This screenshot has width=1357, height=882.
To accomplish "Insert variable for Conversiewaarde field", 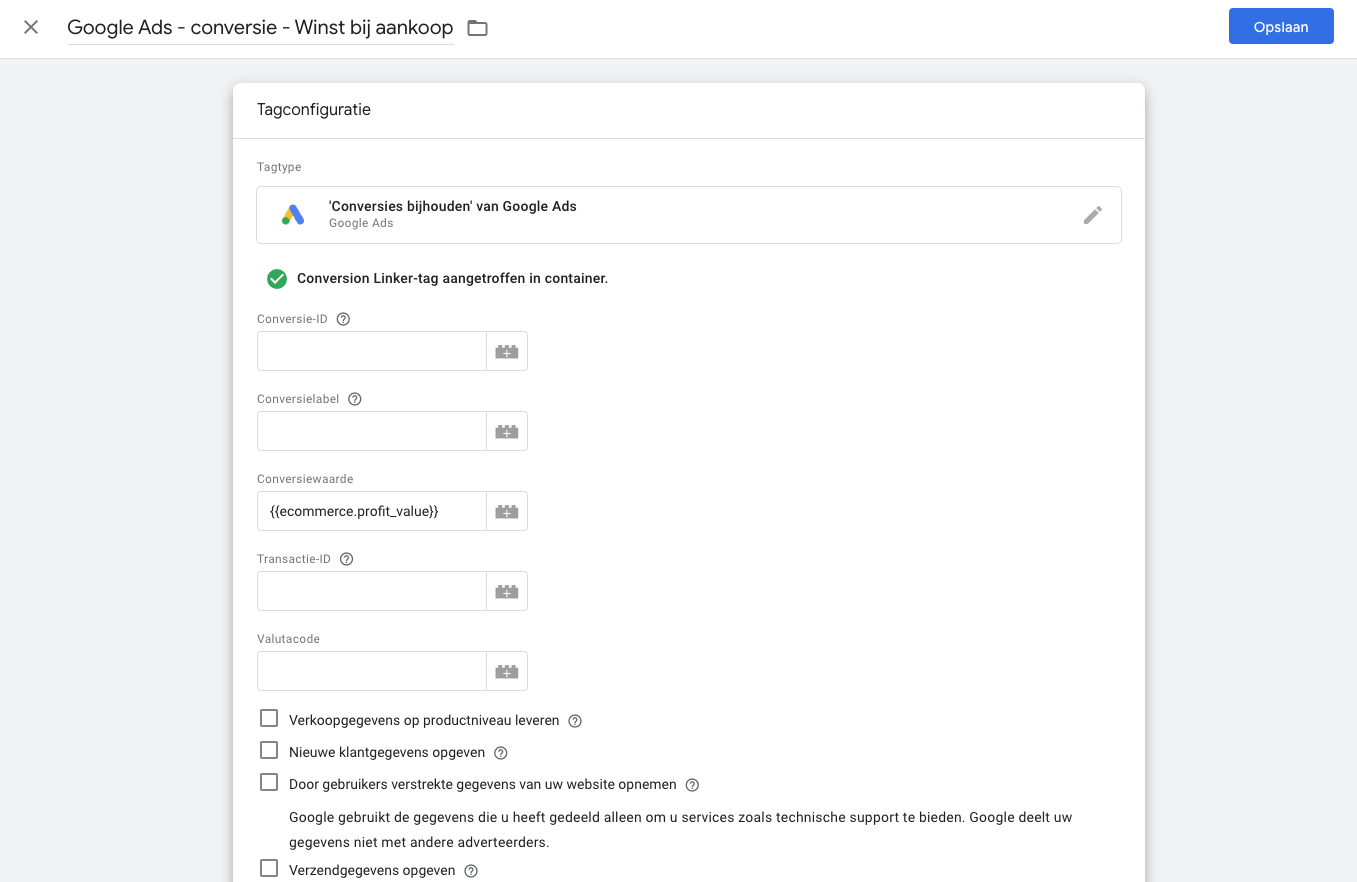I will point(507,511).
